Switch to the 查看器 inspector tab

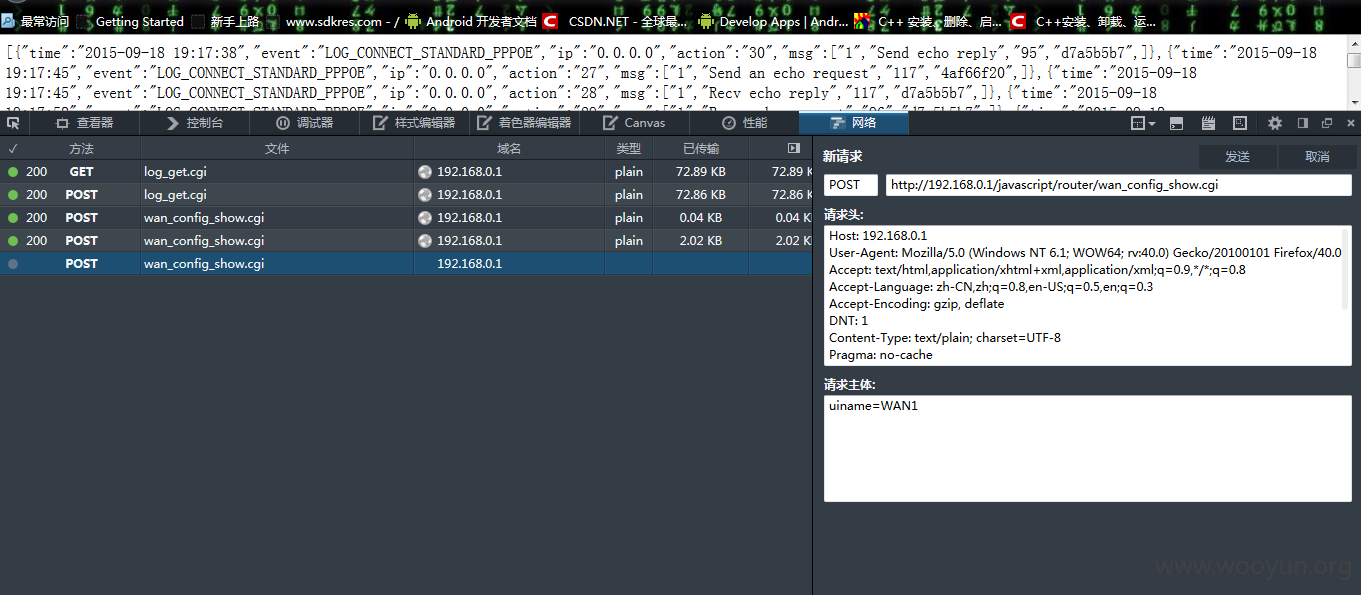(x=84, y=123)
